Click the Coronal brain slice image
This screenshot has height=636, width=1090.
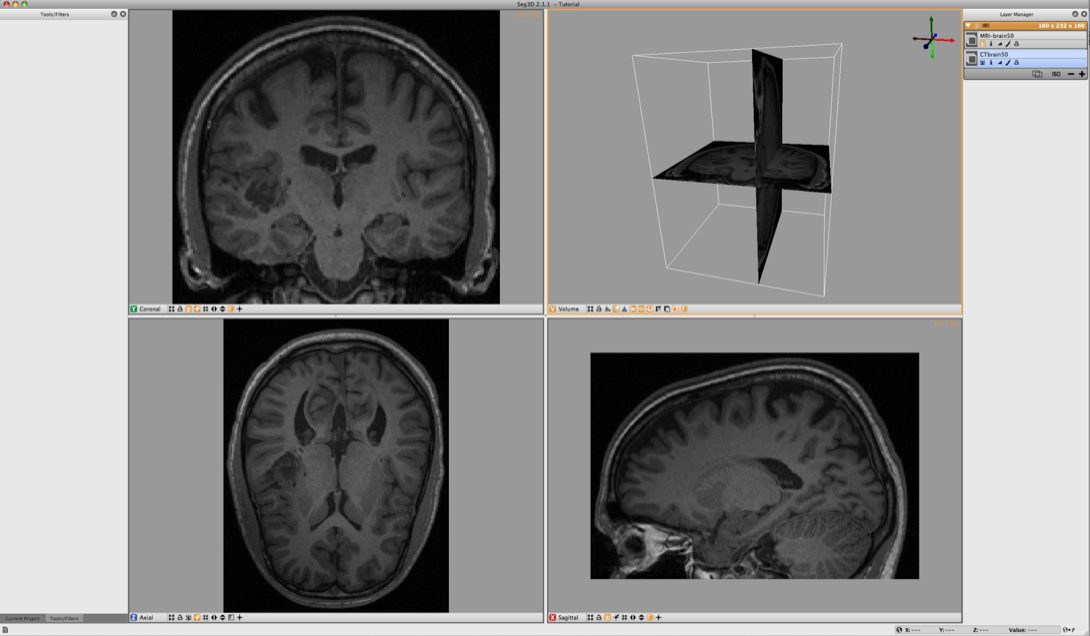coord(336,157)
